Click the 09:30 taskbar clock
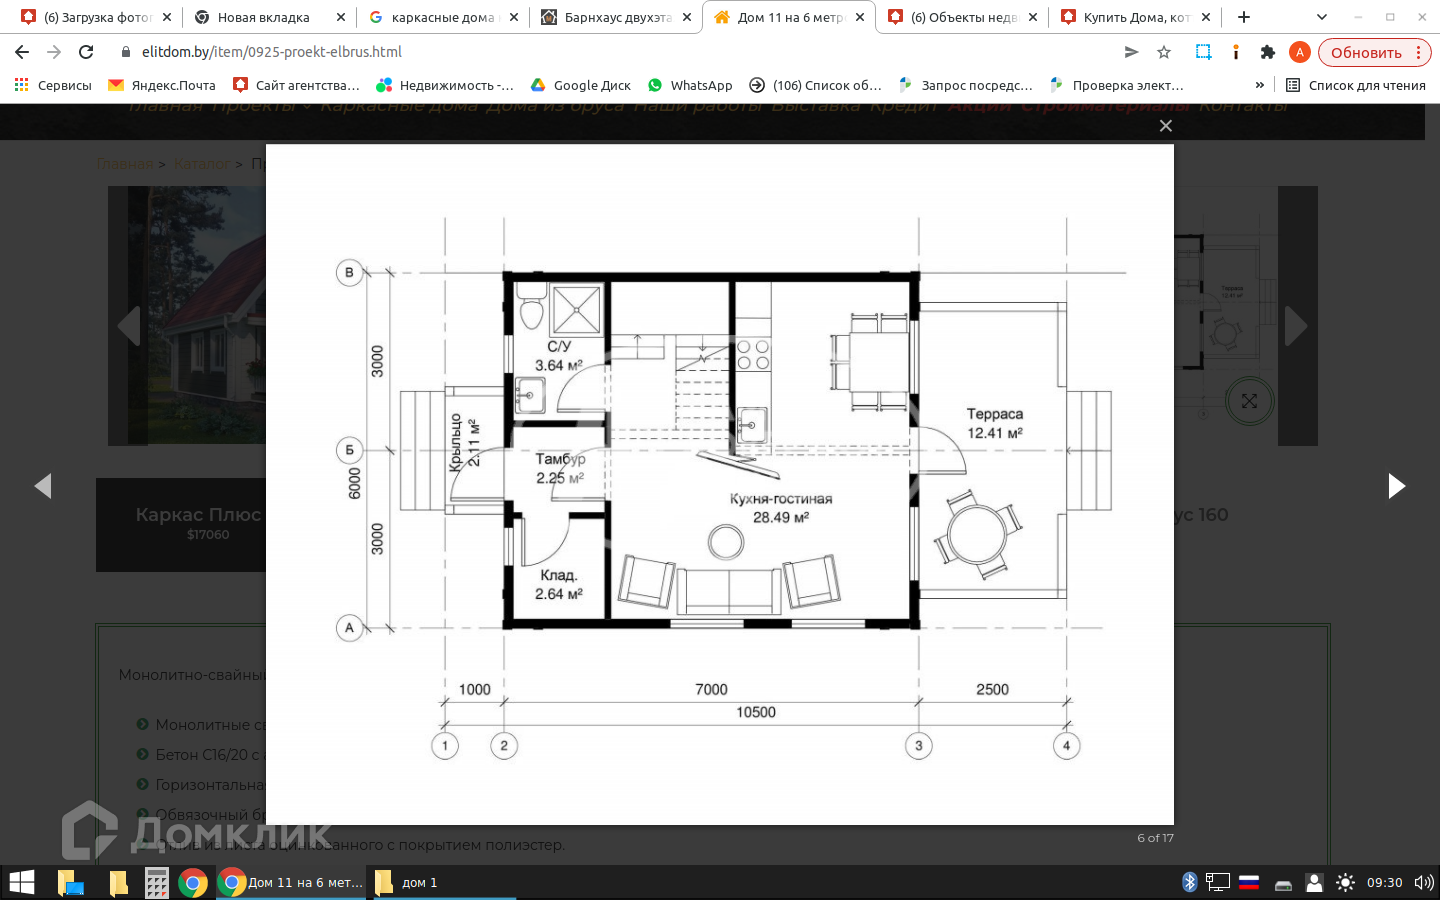This screenshot has width=1440, height=900. [x=1384, y=882]
